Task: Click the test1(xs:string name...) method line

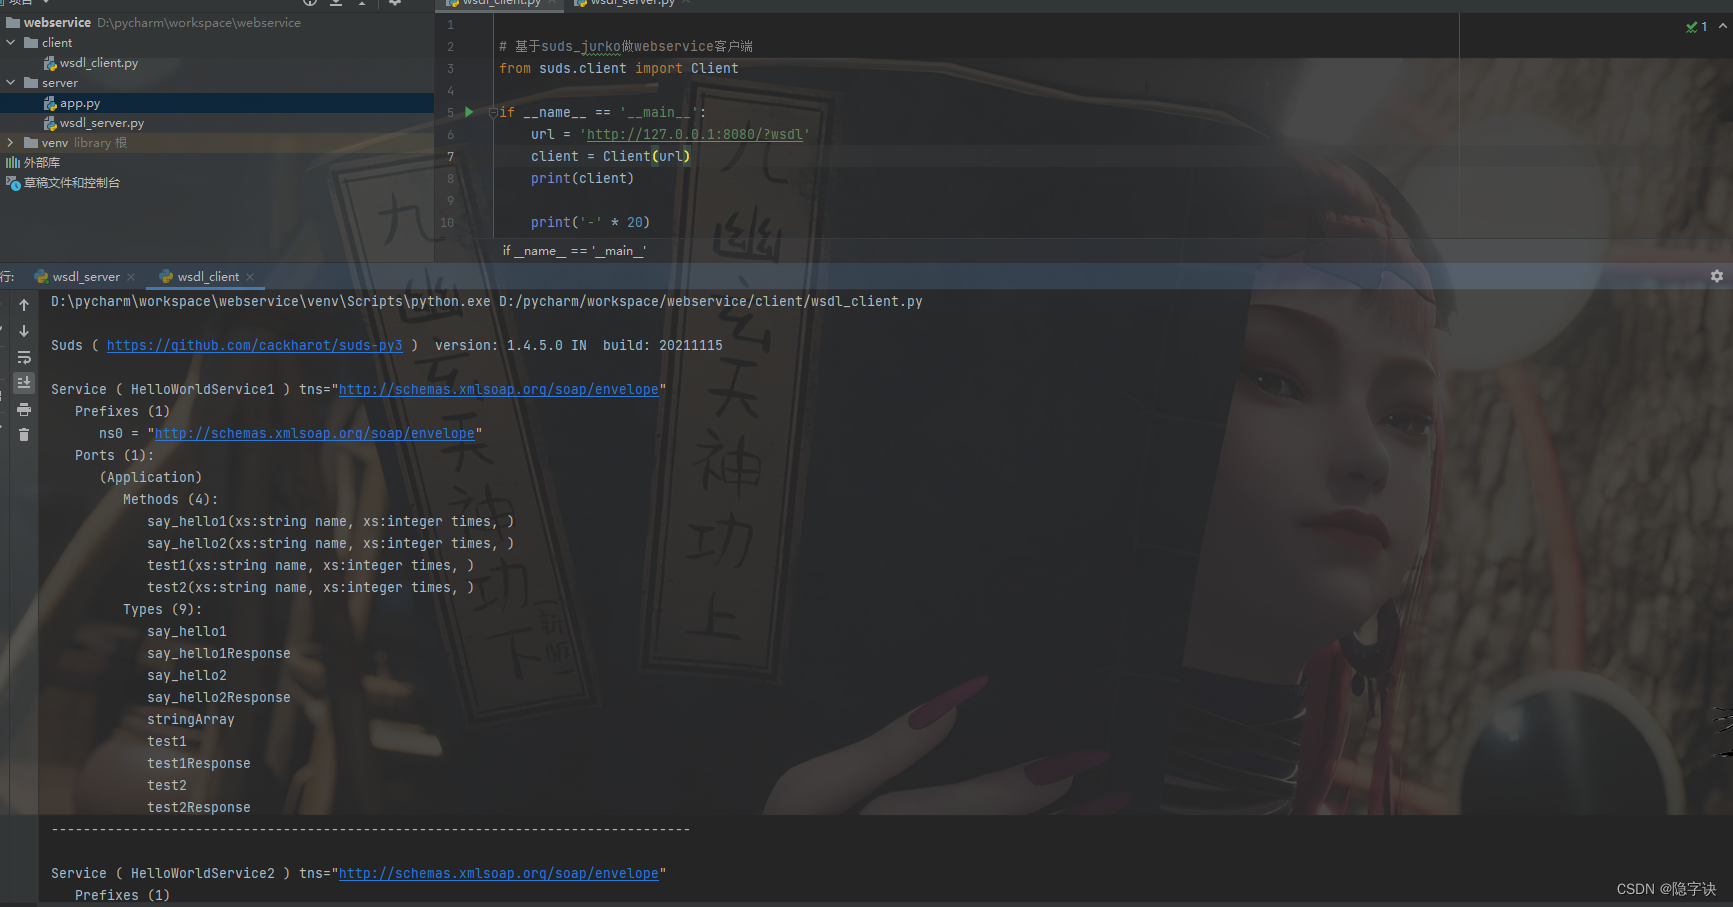Action: pyautogui.click(x=311, y=565)
